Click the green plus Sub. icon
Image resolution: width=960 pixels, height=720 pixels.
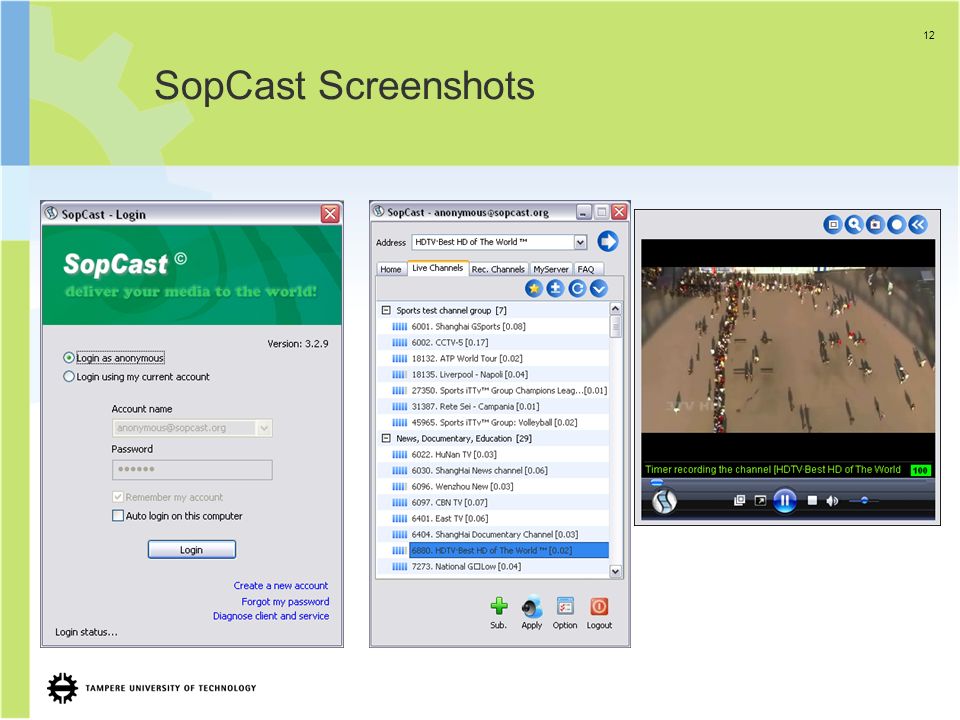click(499, 606)
